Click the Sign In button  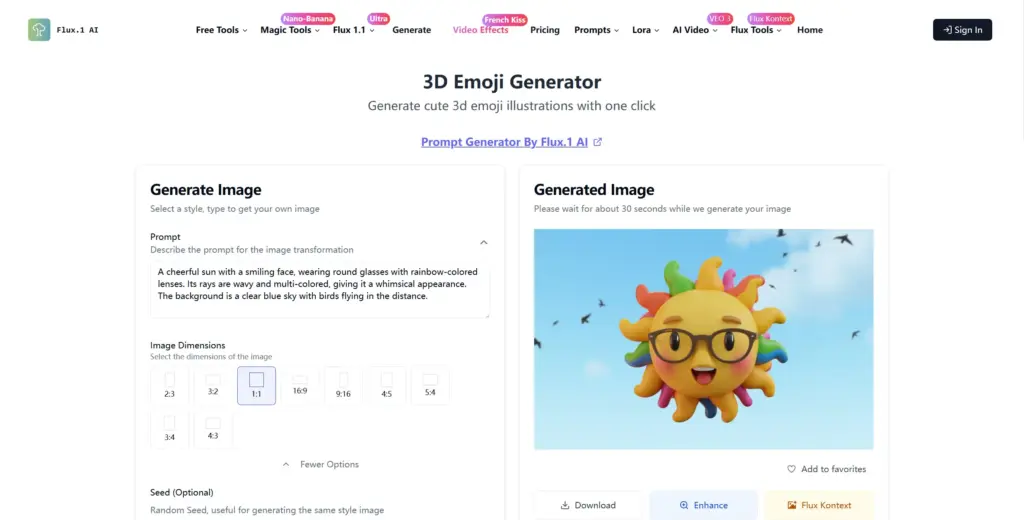click(963, 30)
